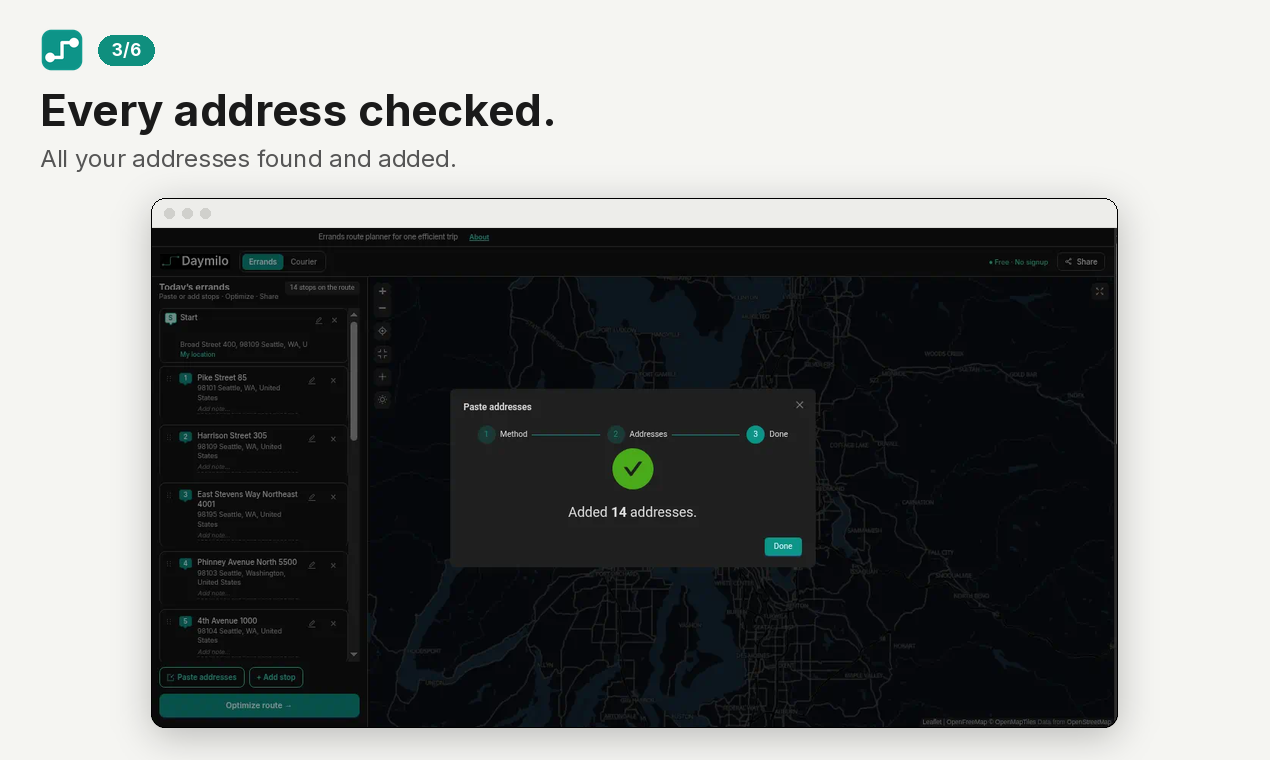Delete the 4th Avenue 1000 stop
The width and height of the screenshot is (1270, 760).
pos(334,623)
